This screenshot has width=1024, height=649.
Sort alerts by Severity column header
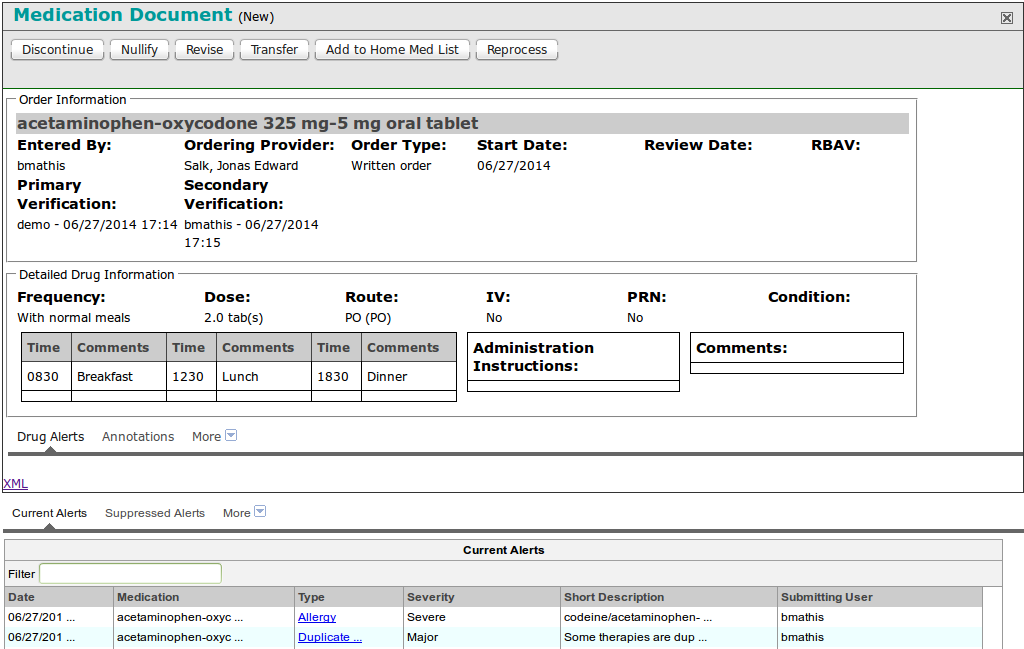click(x=483, y=597)
